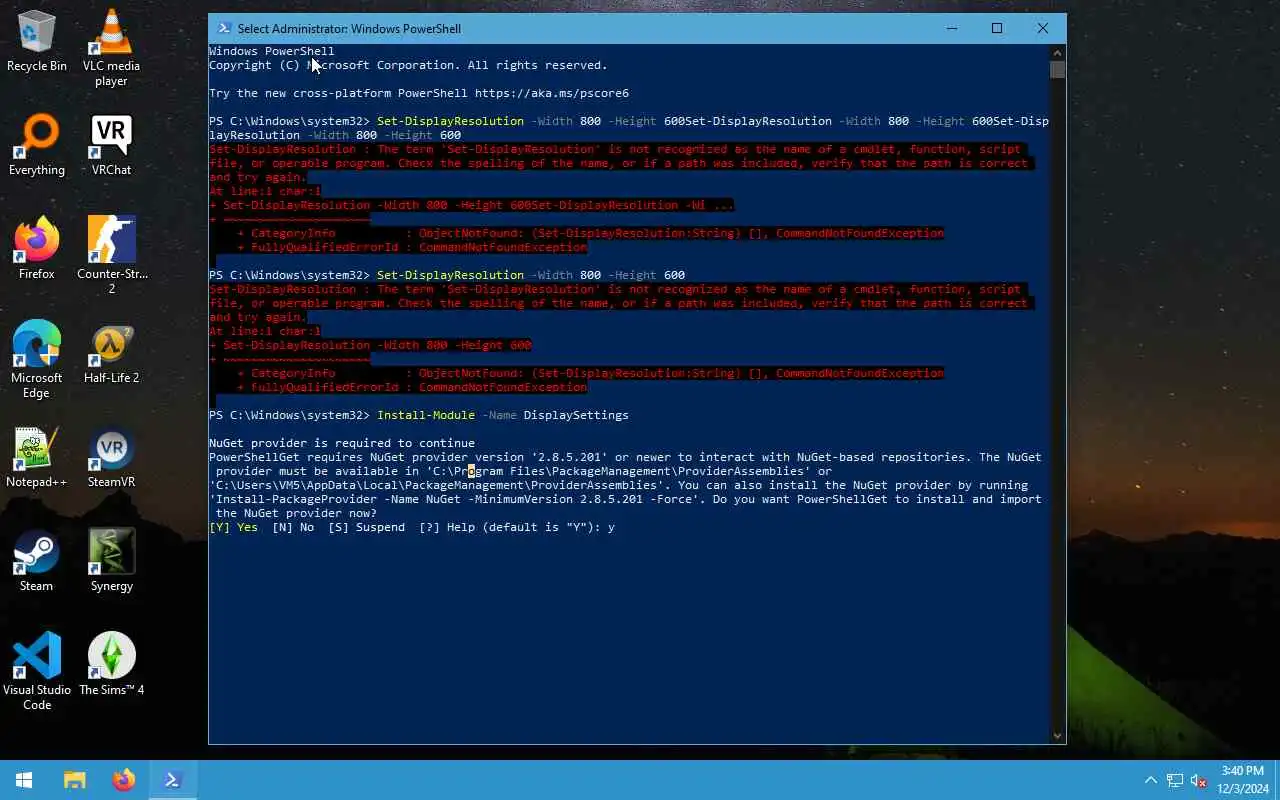The height and width of the screenshot is (800, 1280).
Task: Show hidden system tray icons
Action: [x=1150, y=780]
